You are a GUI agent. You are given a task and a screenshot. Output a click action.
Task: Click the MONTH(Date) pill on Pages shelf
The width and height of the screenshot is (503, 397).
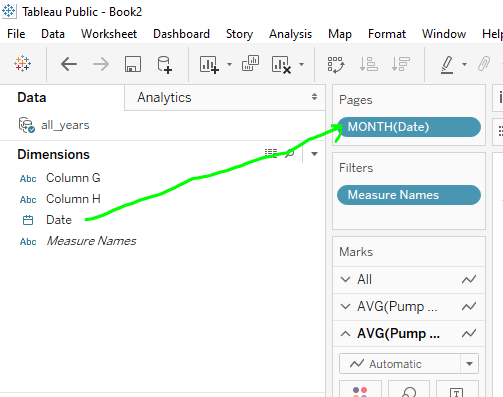tap(409, 127)
